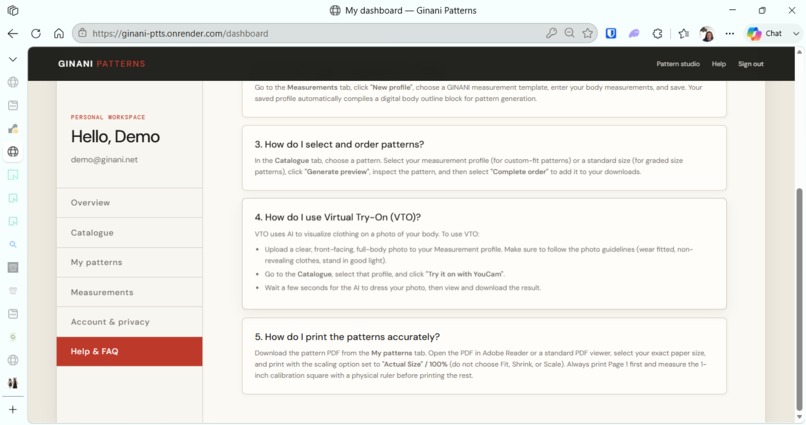Open Settings and more ellipsis

[729, 33]
